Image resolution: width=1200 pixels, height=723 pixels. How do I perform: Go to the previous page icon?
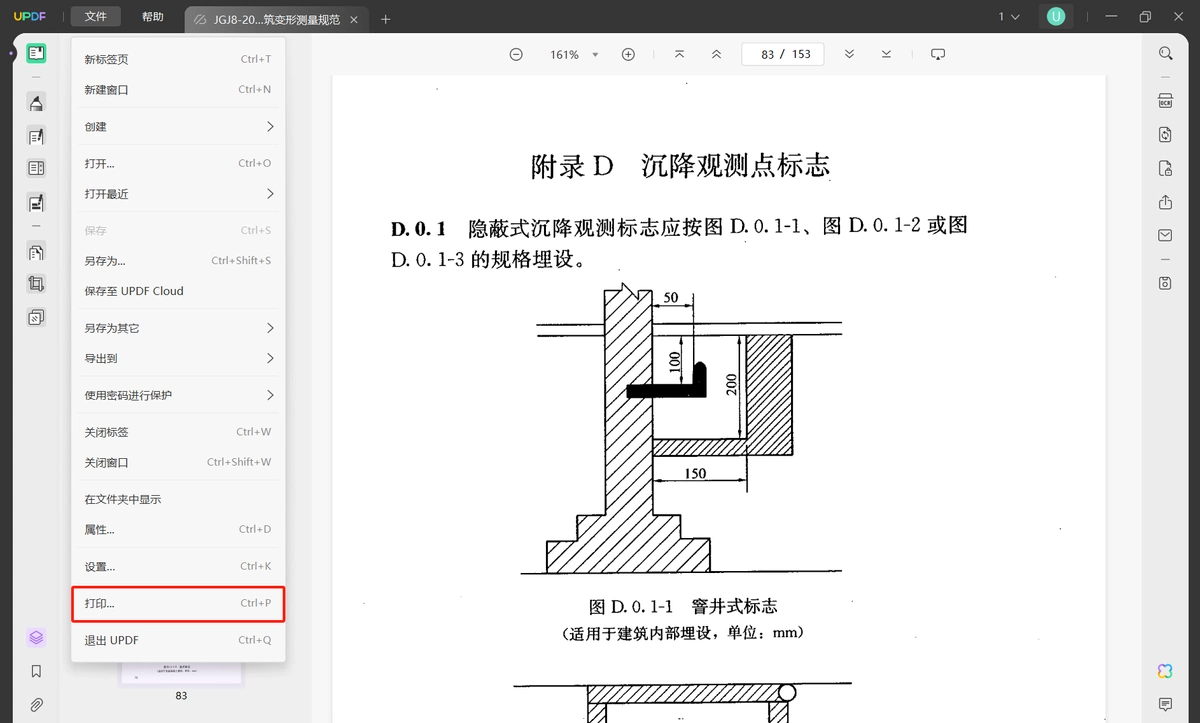pos(716,54)
